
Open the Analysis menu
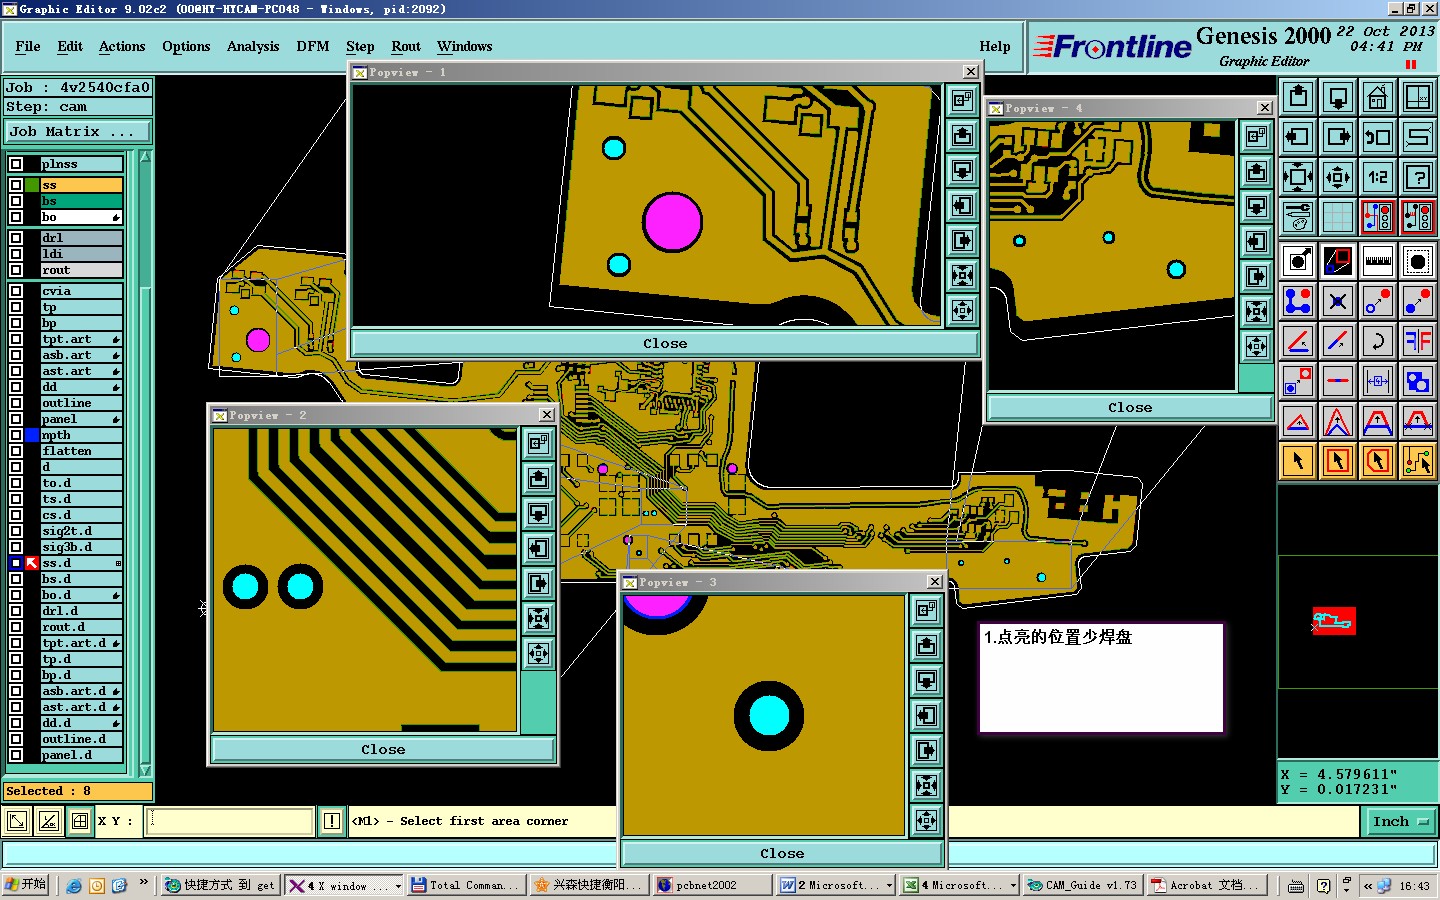(253, 46)
